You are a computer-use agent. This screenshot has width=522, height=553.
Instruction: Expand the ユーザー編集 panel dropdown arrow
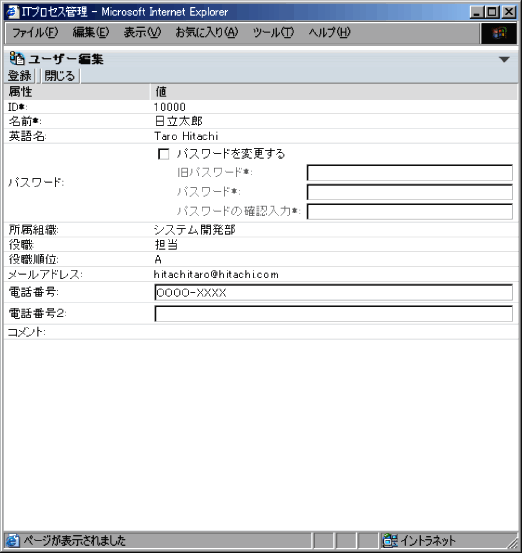pyautogui.click(x=504, y=59)
